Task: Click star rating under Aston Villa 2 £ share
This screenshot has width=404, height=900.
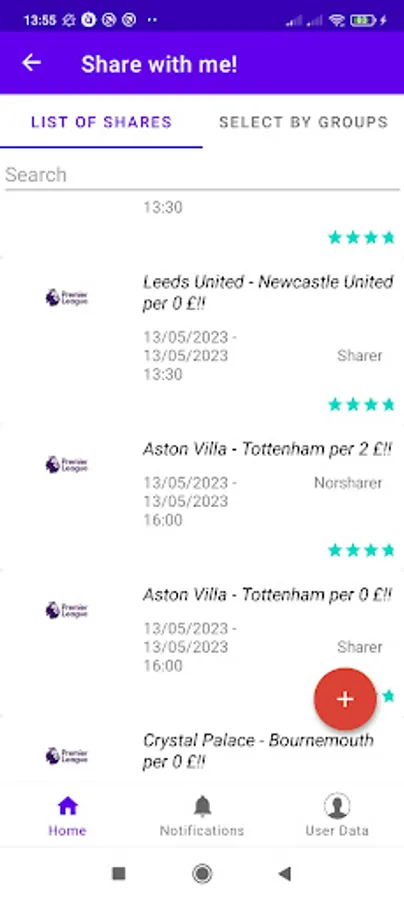Action: (x=362, y=550)
